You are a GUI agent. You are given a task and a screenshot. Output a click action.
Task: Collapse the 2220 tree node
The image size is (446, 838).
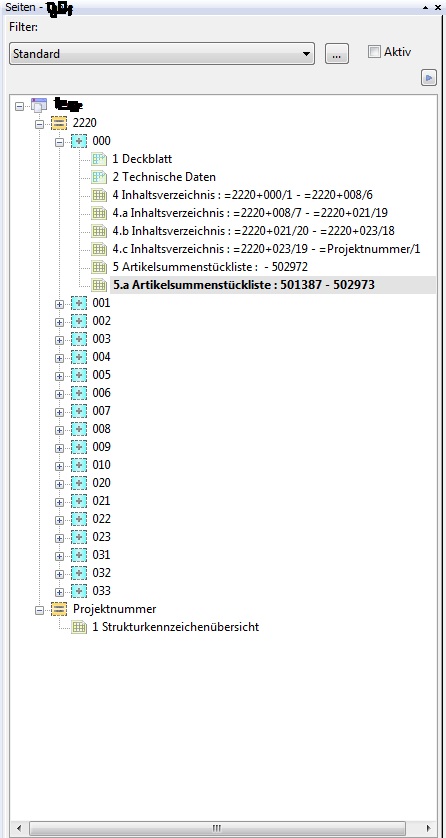pyautogui.click(x=39, y=123)
